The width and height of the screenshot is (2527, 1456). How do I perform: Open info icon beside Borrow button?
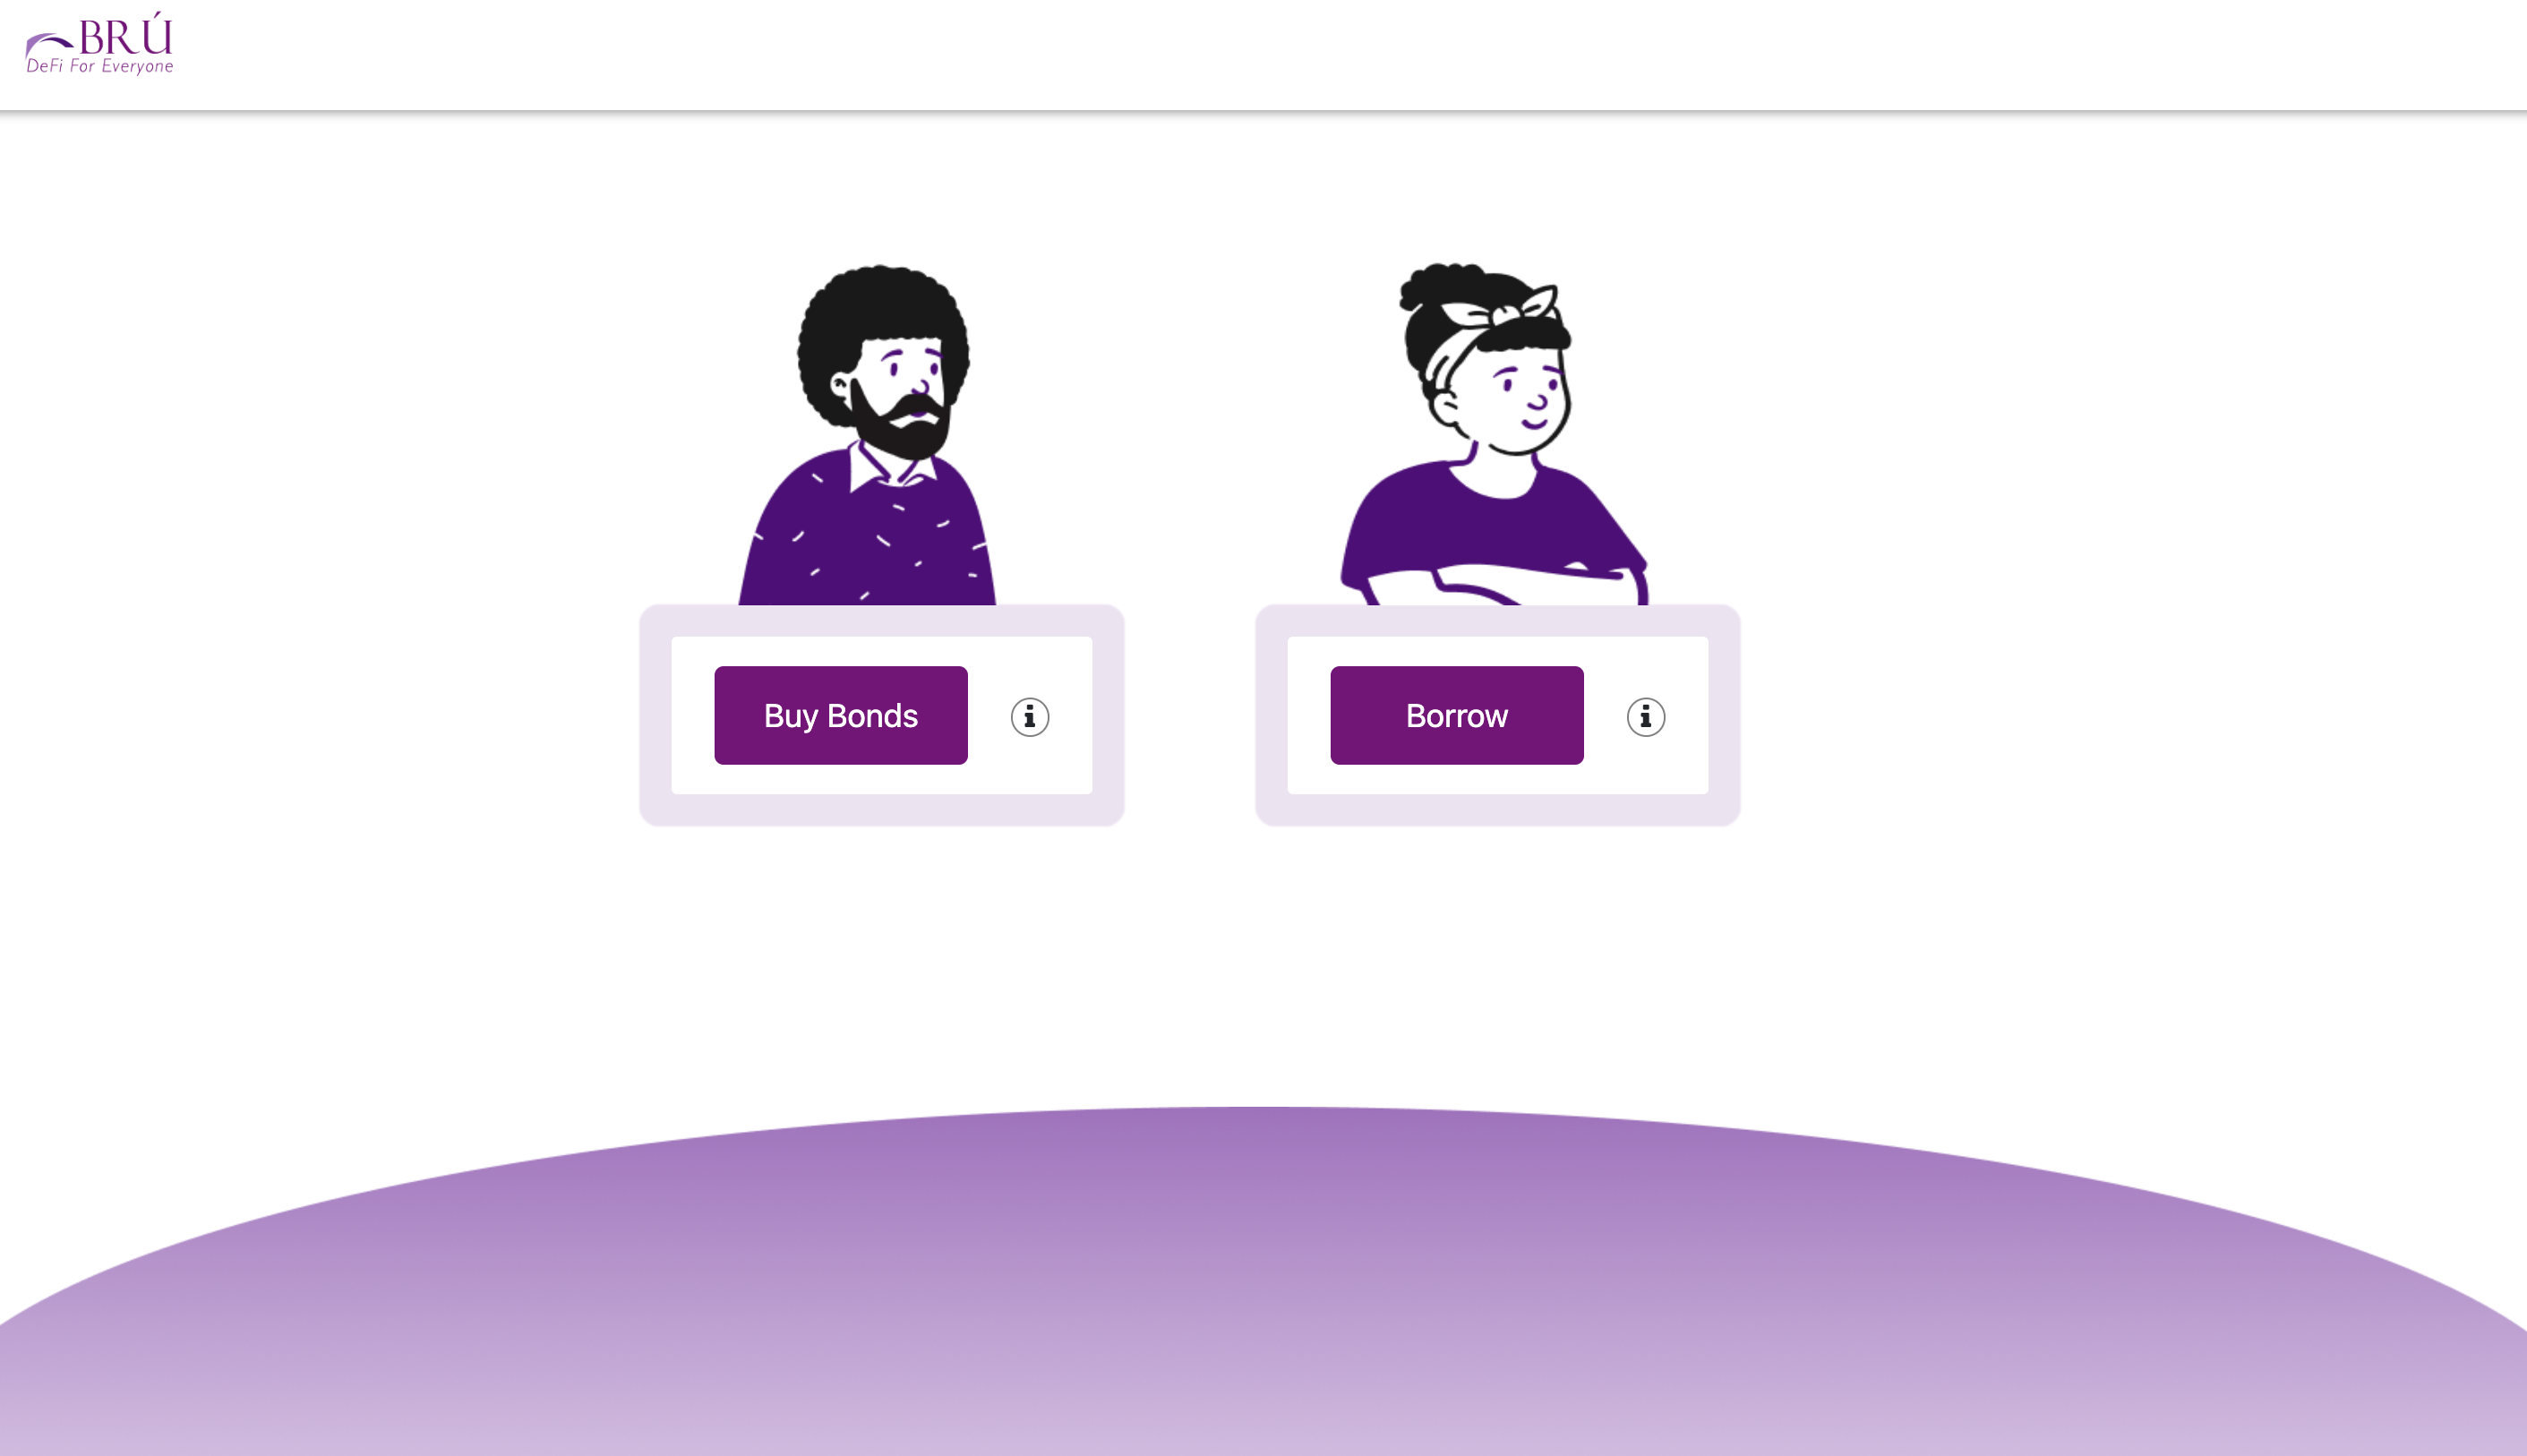click(1645, 716)
